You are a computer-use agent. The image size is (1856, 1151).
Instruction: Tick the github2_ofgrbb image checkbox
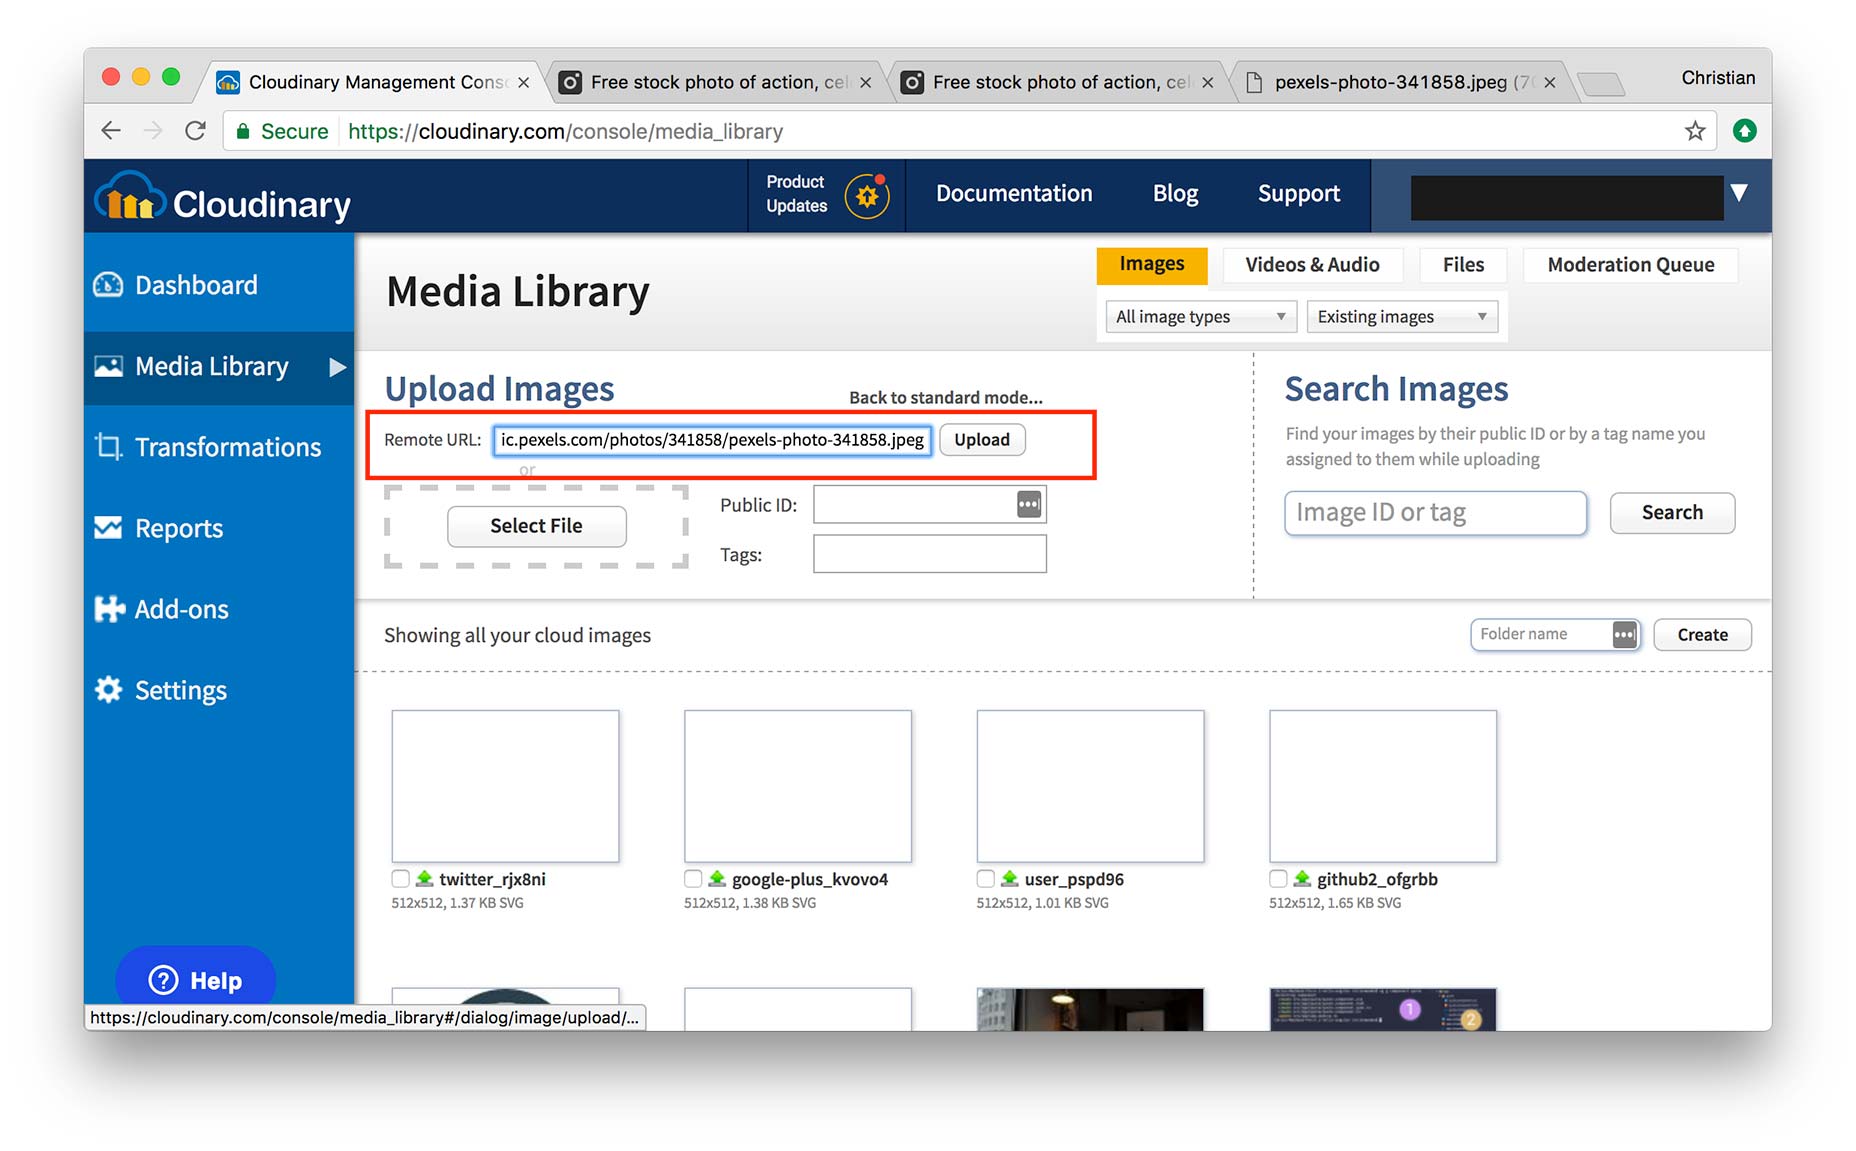(1278, 879)
